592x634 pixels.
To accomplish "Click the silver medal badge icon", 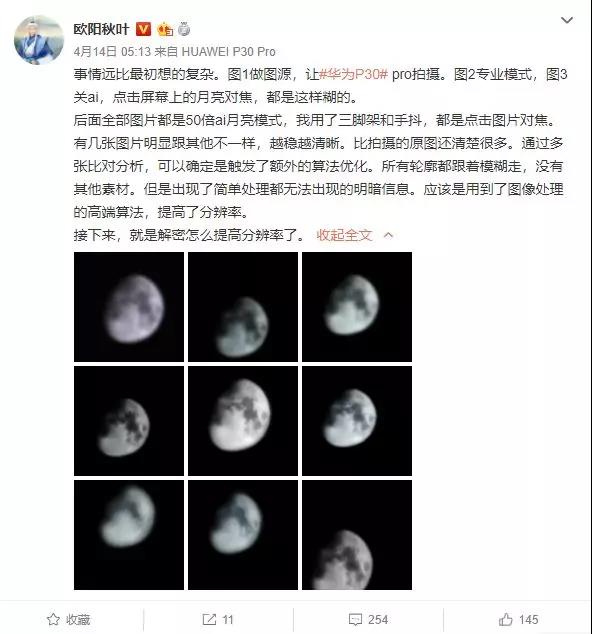I will click(x=184, y=29).
